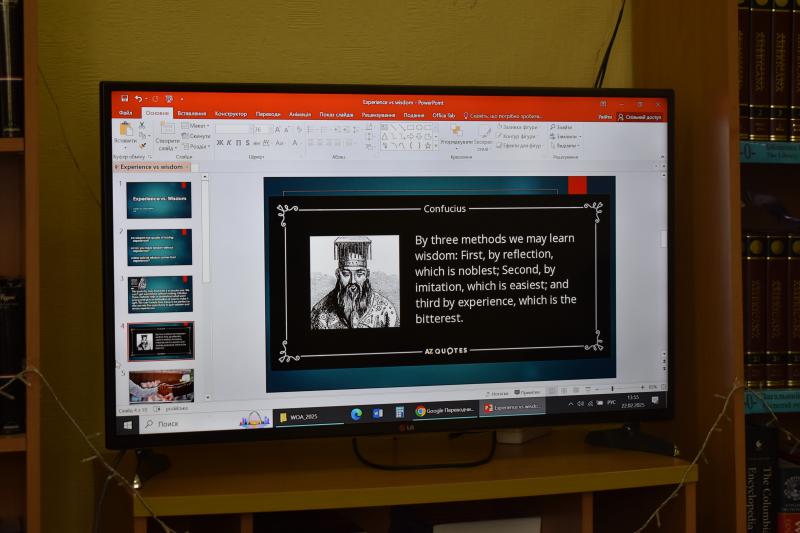The width and height of the screenshot is (800, 533).
Task: Click the Windows Start button
Action: (128, 425)
